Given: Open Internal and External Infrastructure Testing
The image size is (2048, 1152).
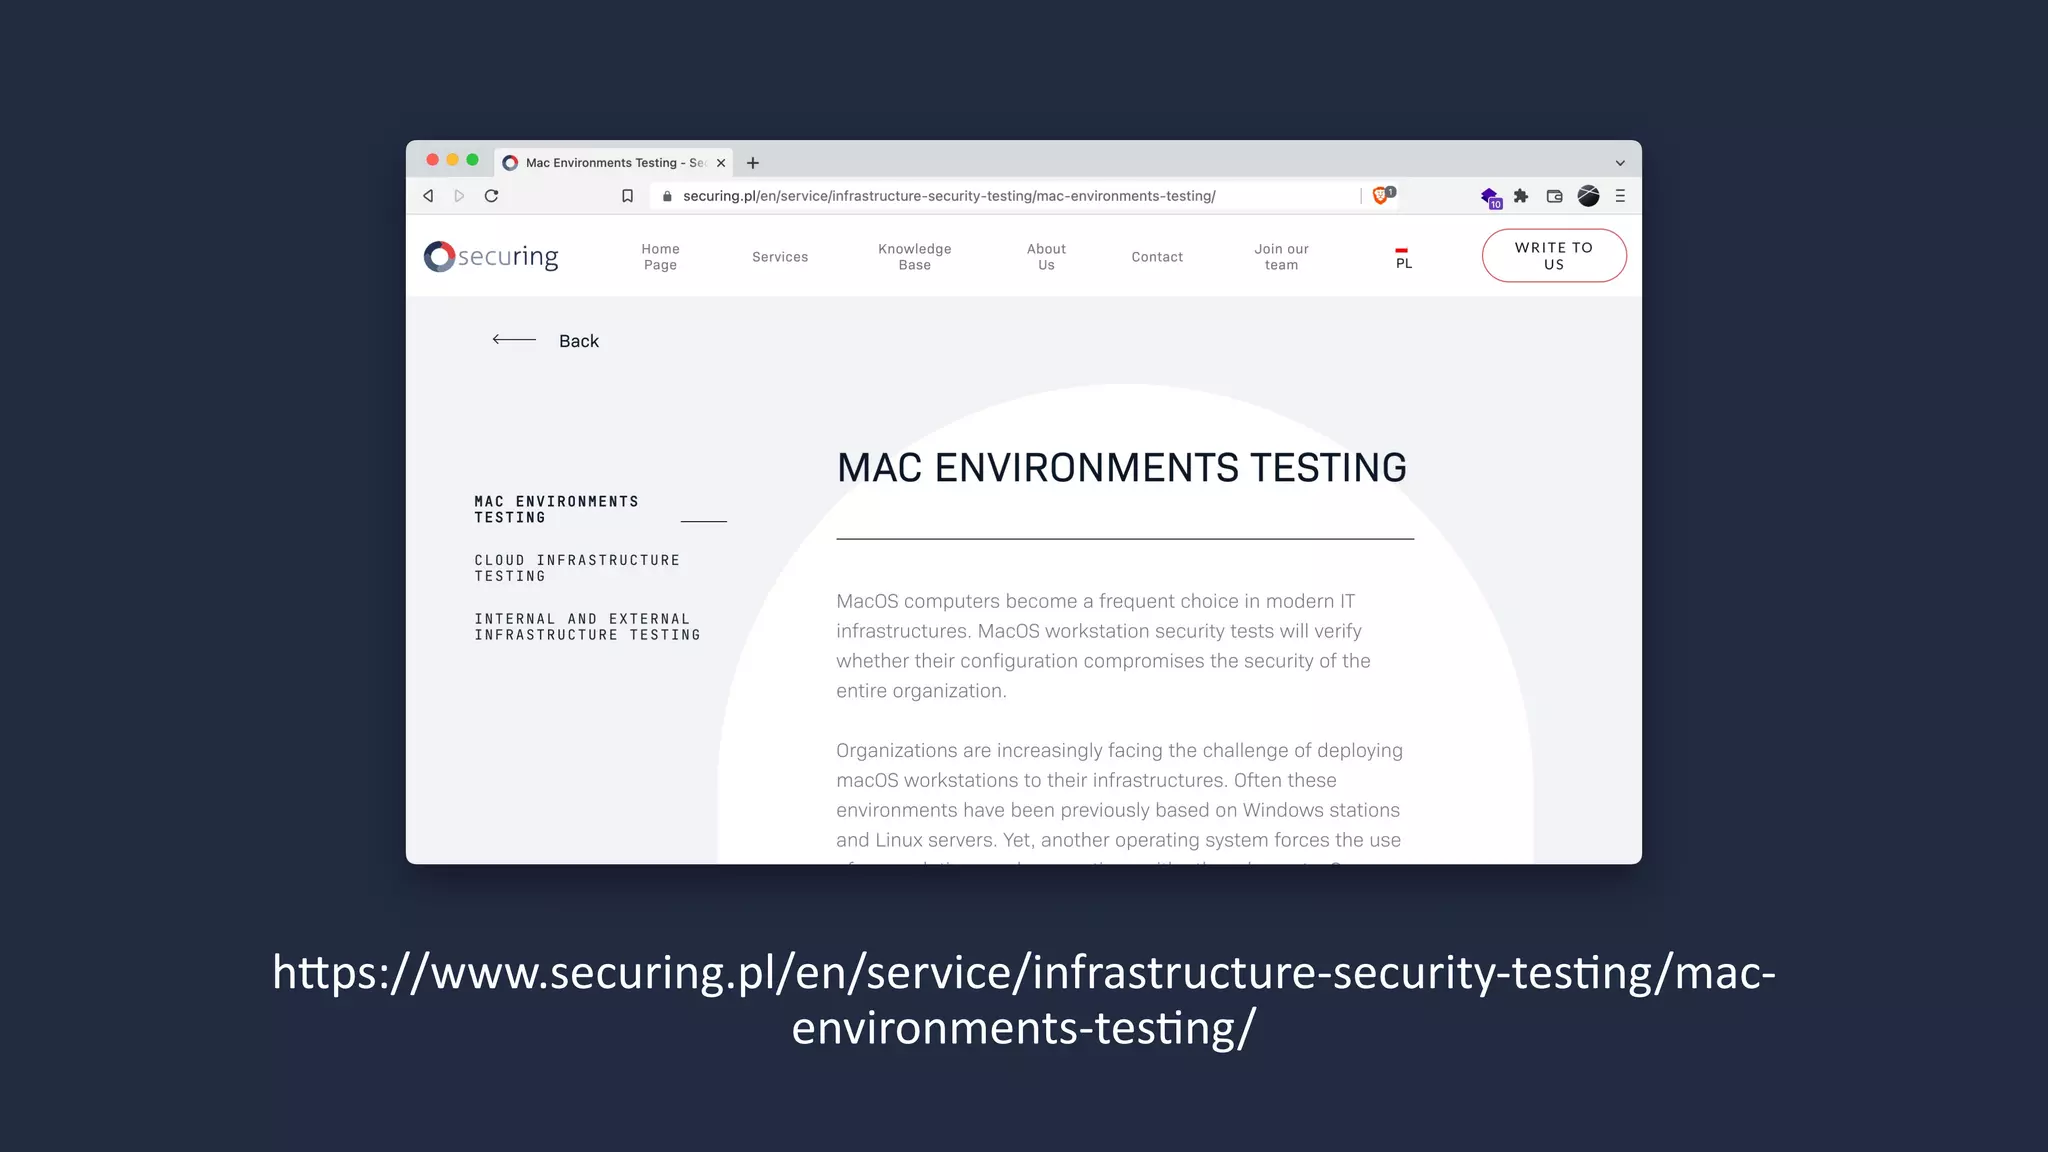Looking at the screenshot, I should [x=587, y=627].
